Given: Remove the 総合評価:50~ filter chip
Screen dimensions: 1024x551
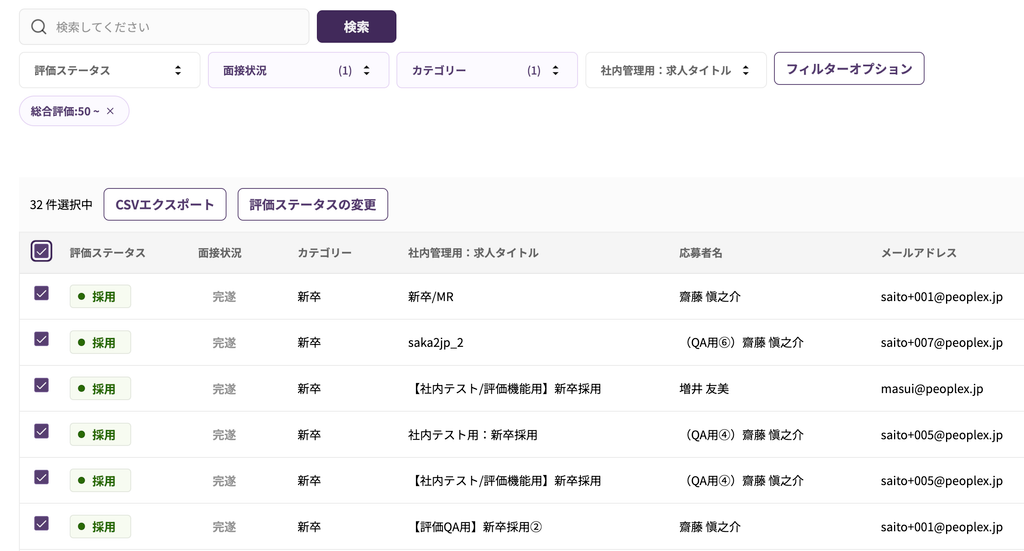Looking at the screenshot, I should tap(110, 111).
